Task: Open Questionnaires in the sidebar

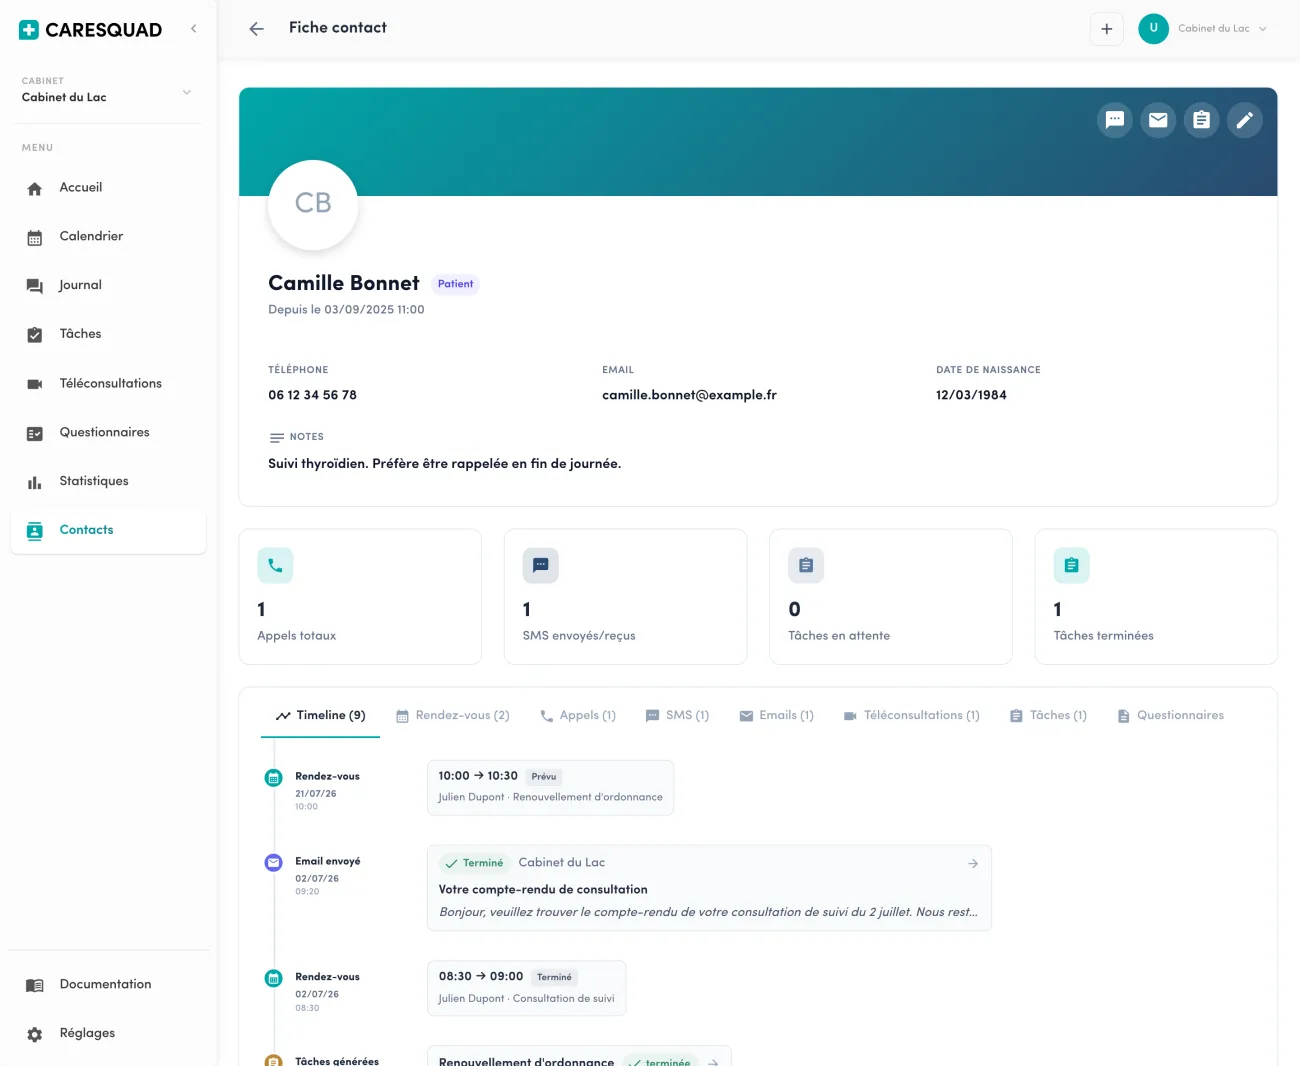Action: pyautogui.click(x=108, y=433)
